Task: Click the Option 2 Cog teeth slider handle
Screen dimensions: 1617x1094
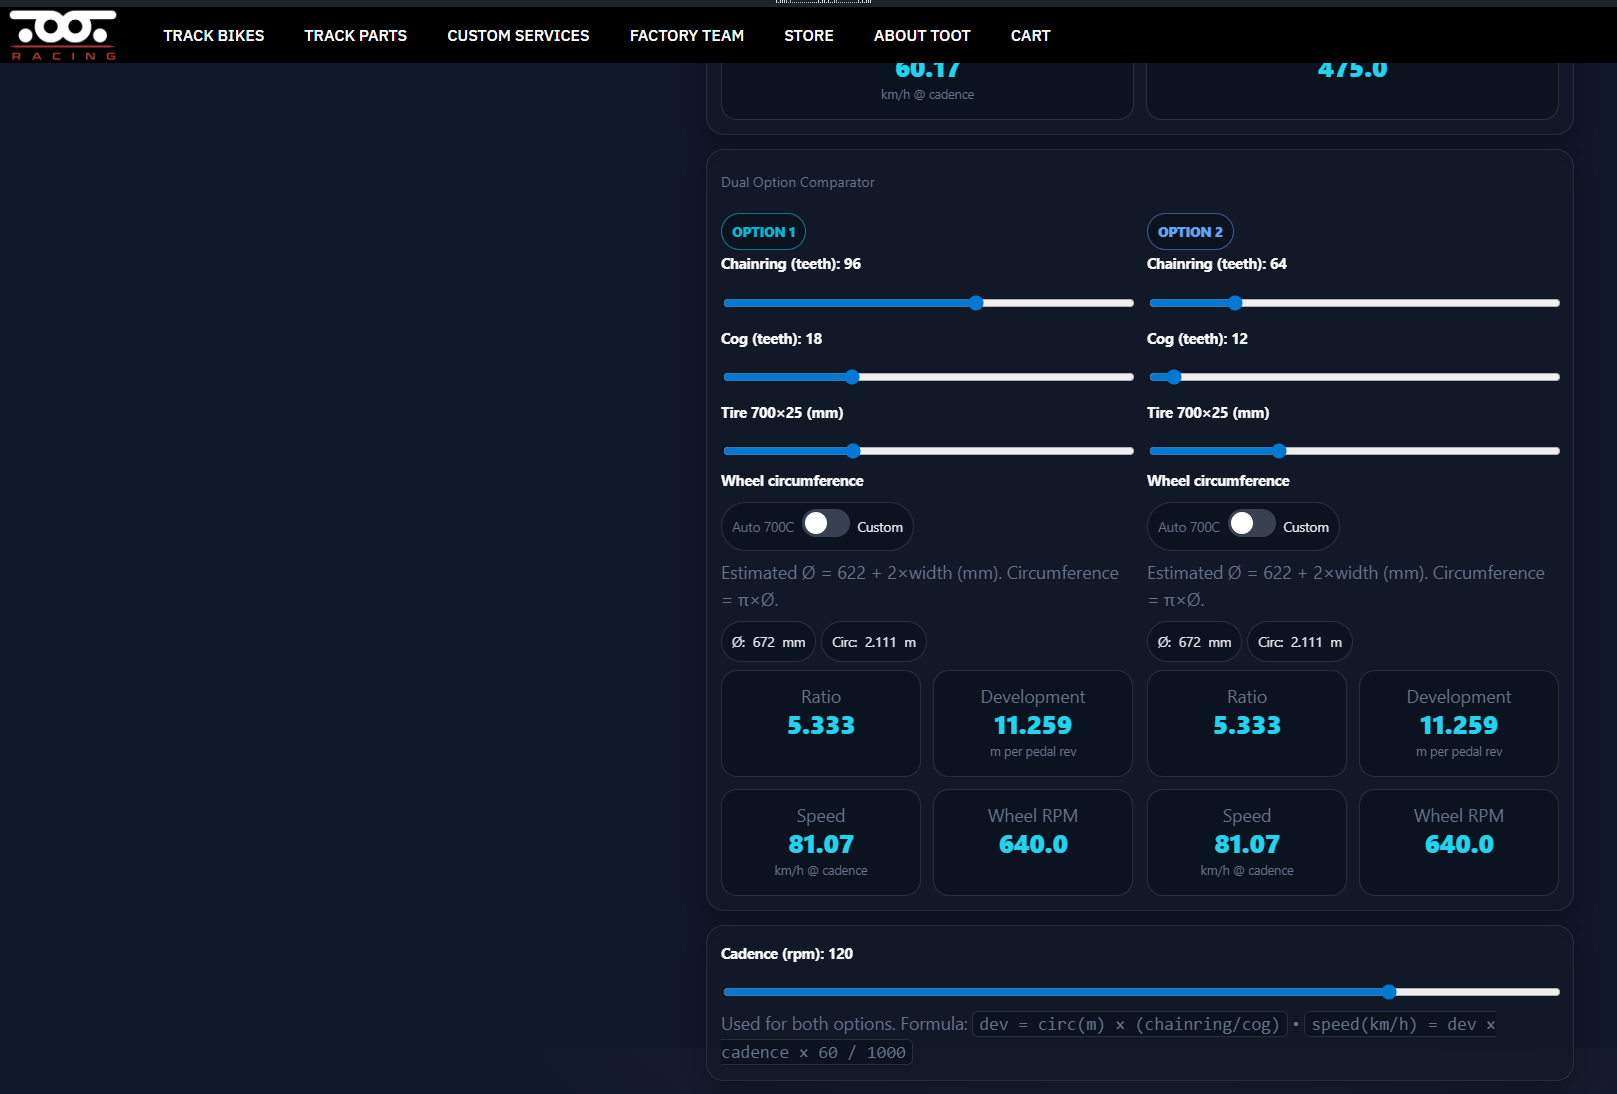Action: [1174, 377]
